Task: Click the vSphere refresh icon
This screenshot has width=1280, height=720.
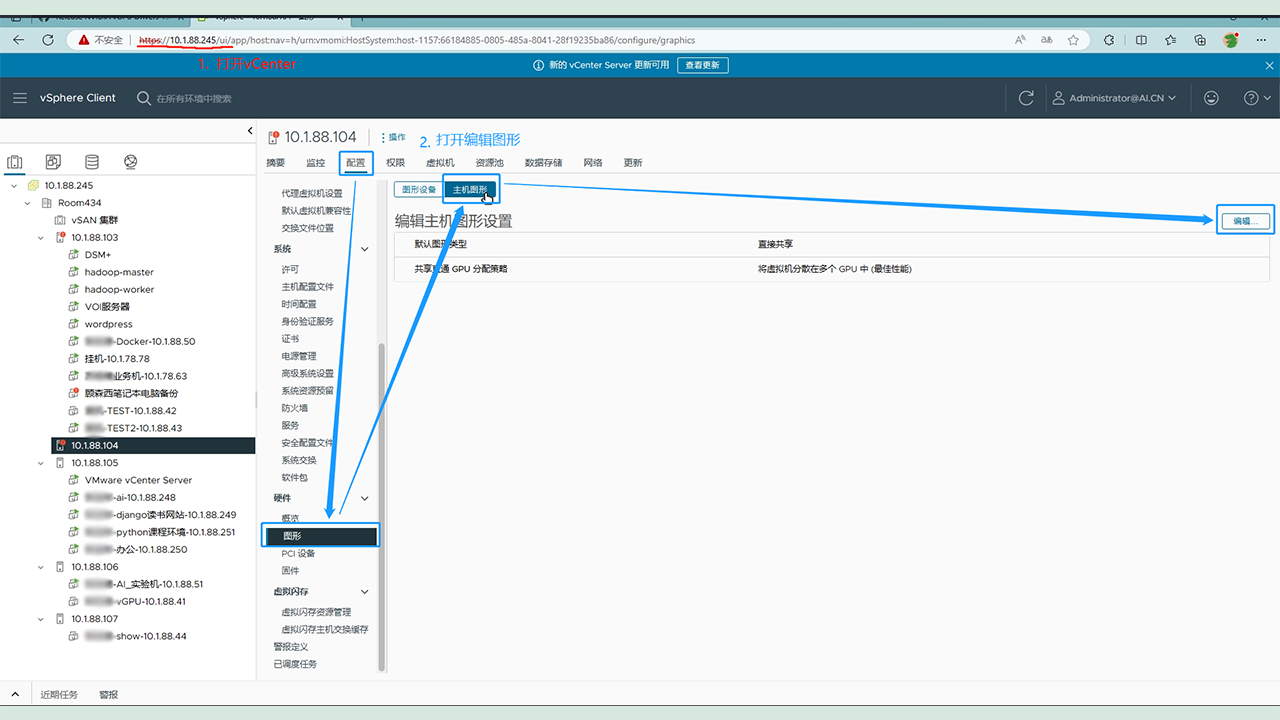Action: [x=1026, y=98]
